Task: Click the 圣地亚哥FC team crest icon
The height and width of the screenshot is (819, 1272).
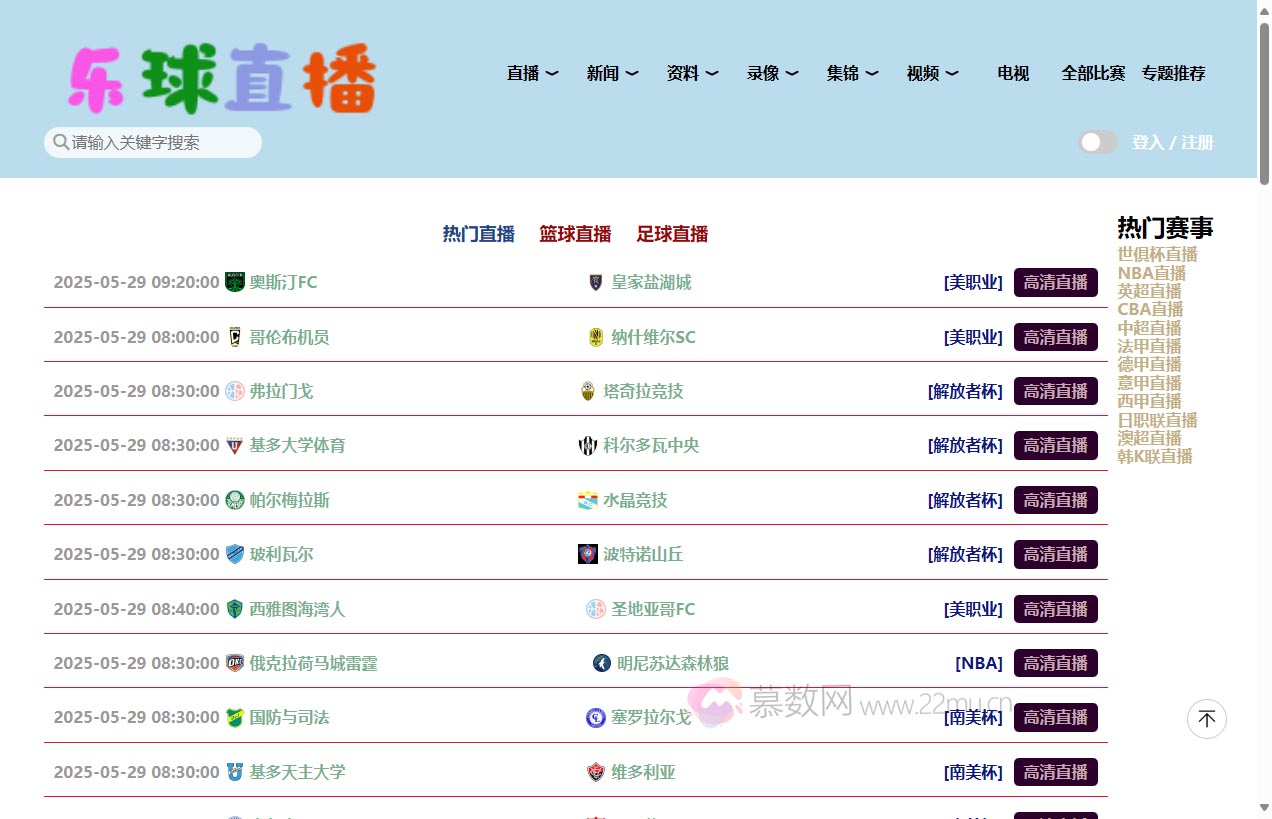Action: (x=597, y=609)
